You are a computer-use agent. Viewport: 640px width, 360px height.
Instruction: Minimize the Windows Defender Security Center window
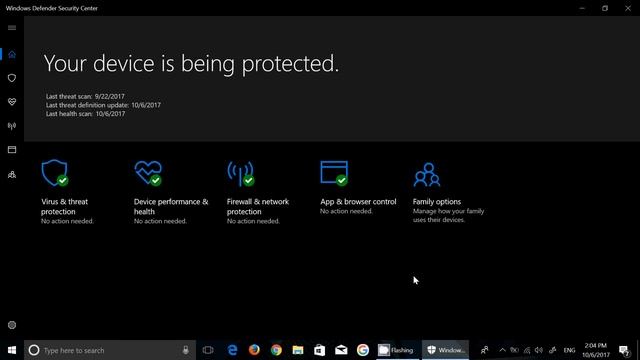coord(582,8)
